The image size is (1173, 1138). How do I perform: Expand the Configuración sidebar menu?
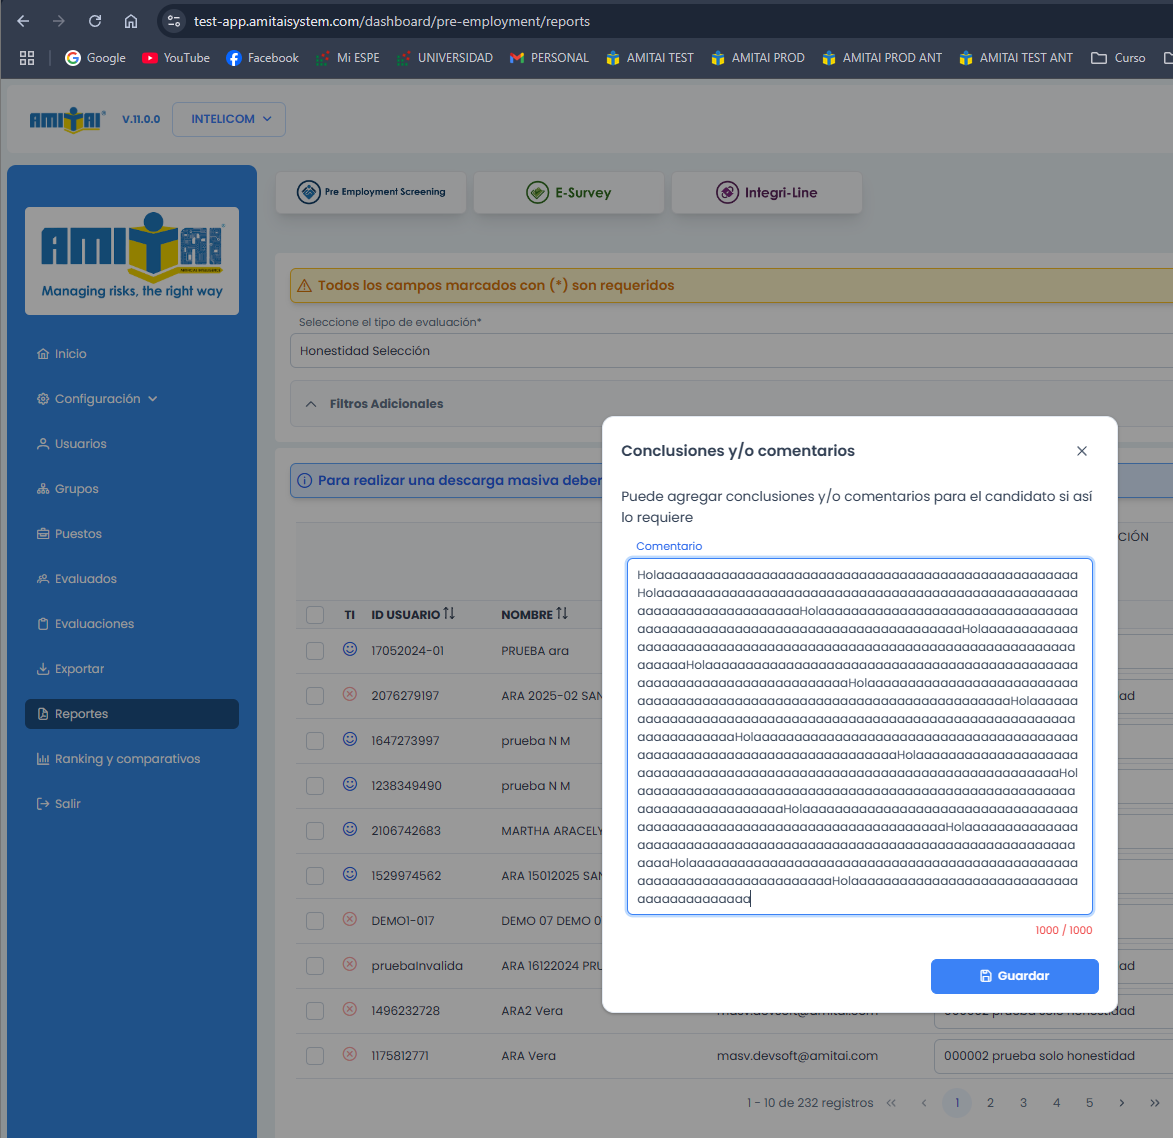point(98,399)
